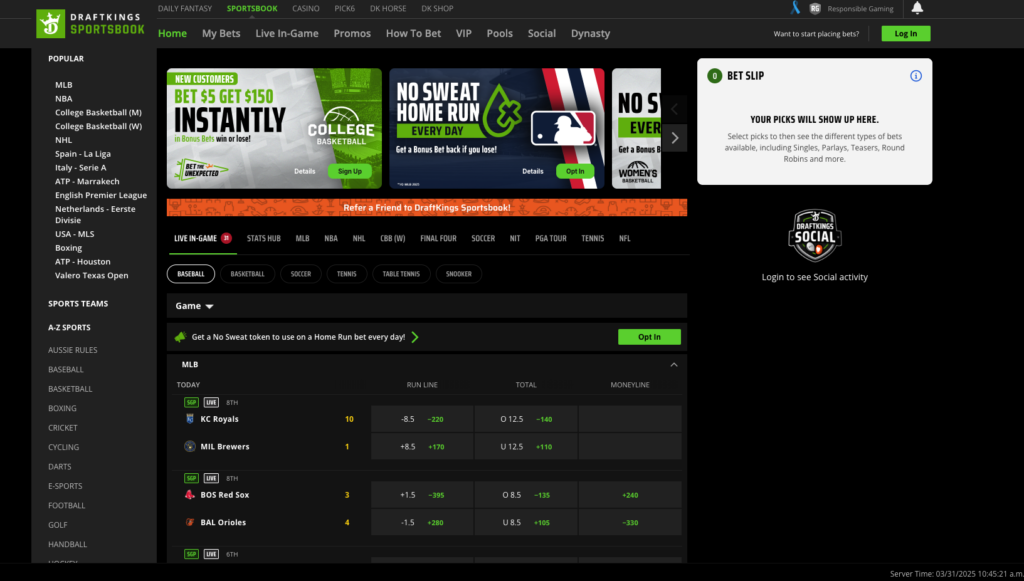Image resolution: width=1024 pixels, height=581 pixels.
Task: Click the BOS Red Sox team logo
Action: click(189, 495)
